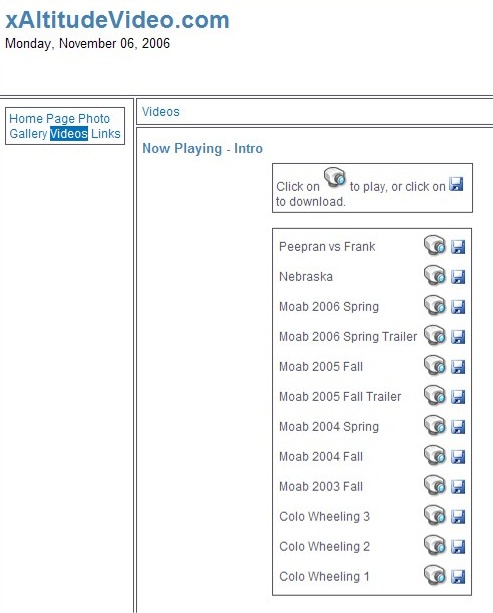
Task: Open the Home Page link
Action: (42, 118)
